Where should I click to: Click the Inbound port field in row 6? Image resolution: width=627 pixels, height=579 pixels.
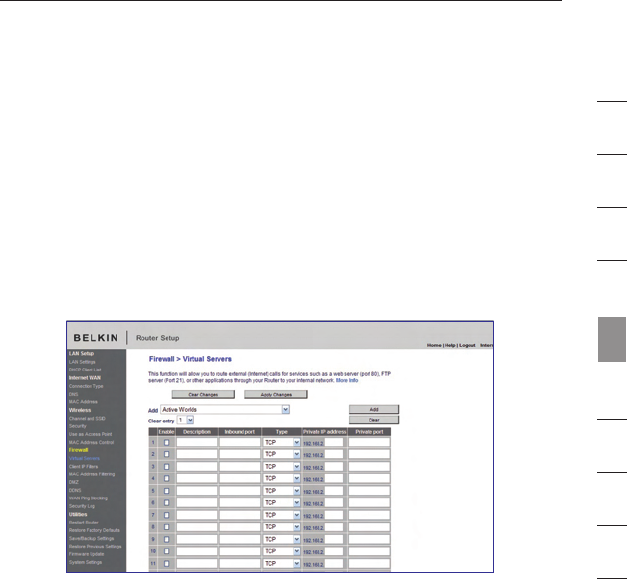click(240, 502)
